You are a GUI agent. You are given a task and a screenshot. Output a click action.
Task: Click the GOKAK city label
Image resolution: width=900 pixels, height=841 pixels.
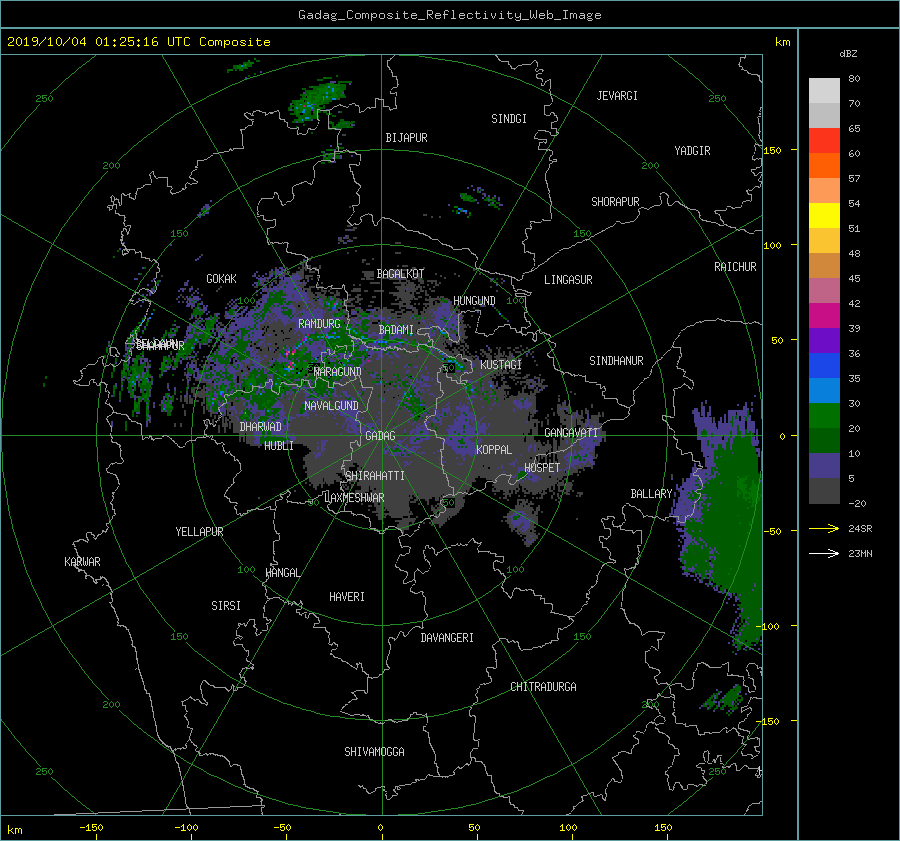(221, 279)
